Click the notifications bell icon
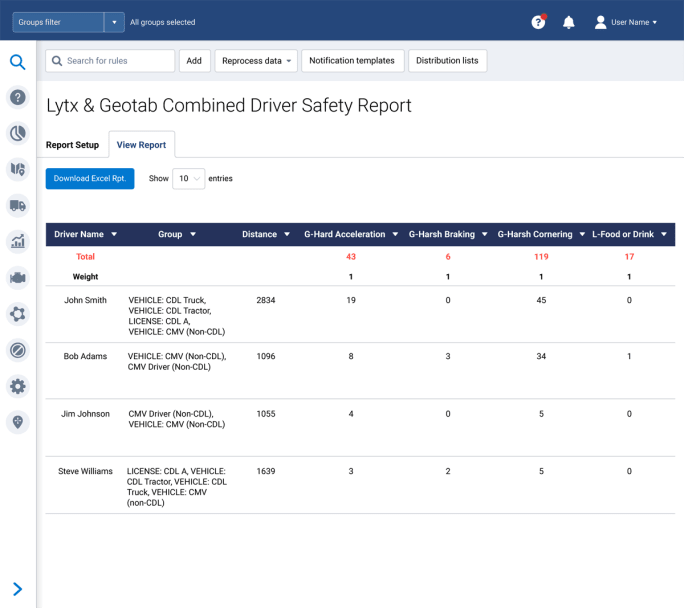 point(568,22)
